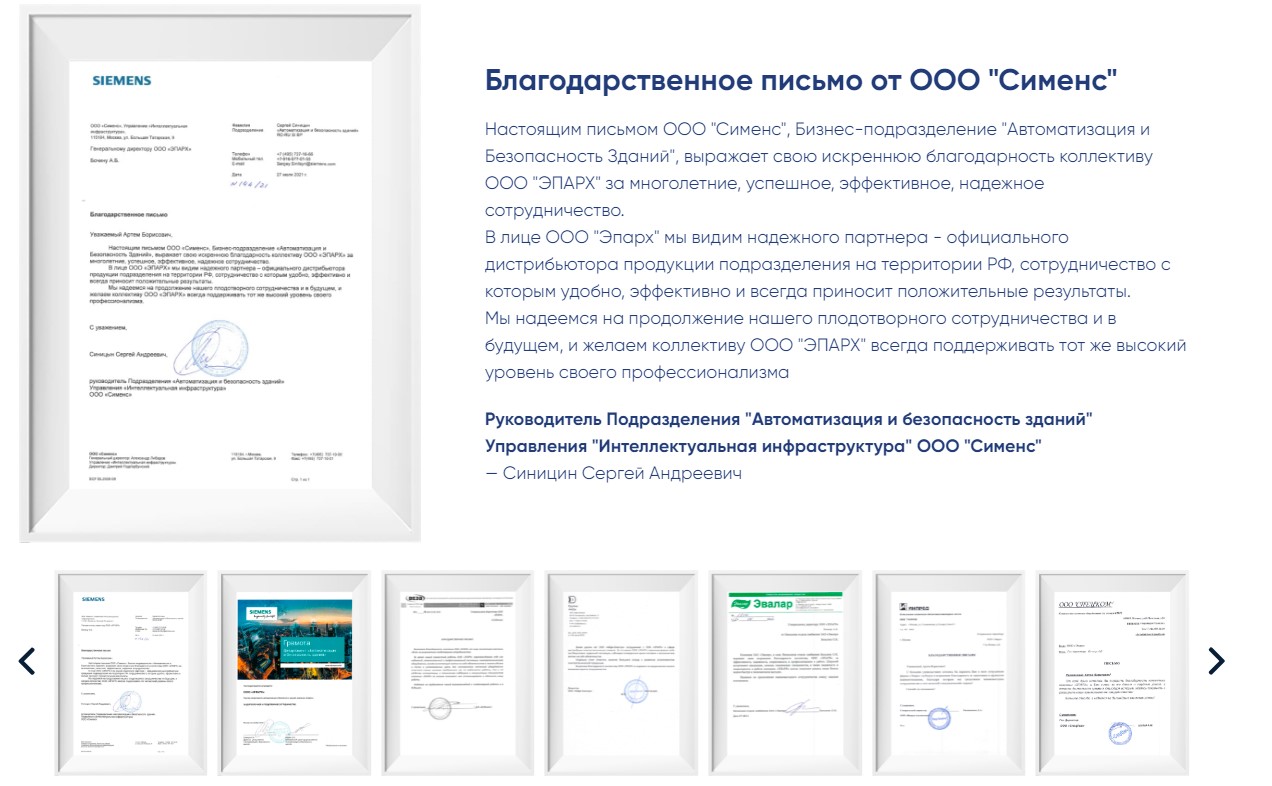Show next letters with right arrow

pos(1215,660)
